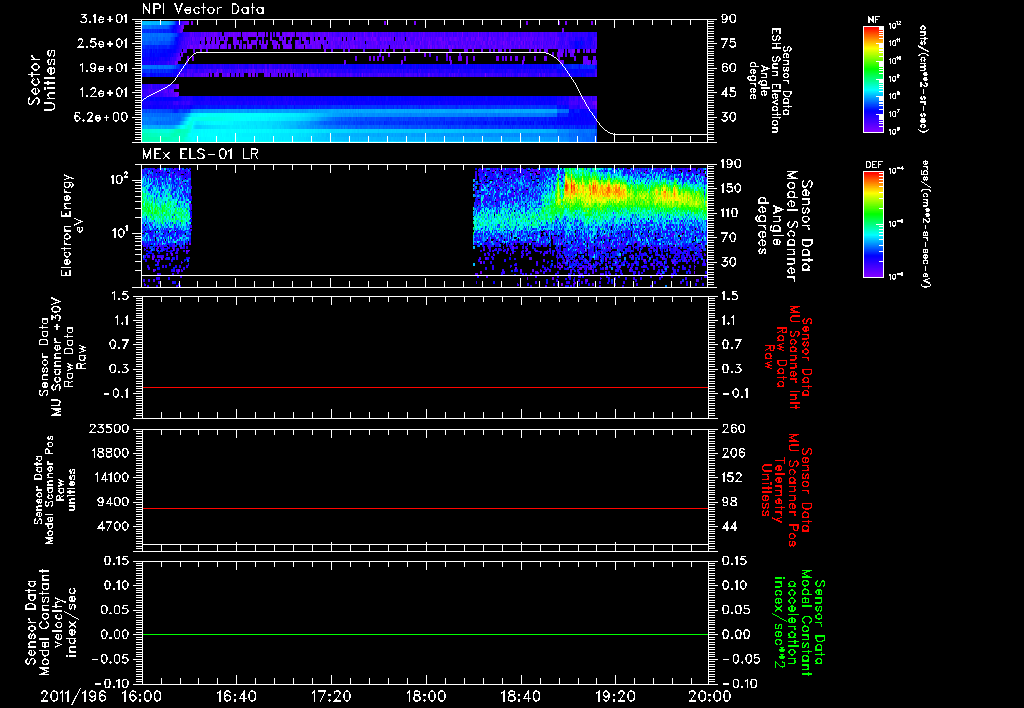Click the green "Model Constant acceleration" axis title
Image resolution: width=1024 pixels, height=708 pixels.
[x=798, y=624]
